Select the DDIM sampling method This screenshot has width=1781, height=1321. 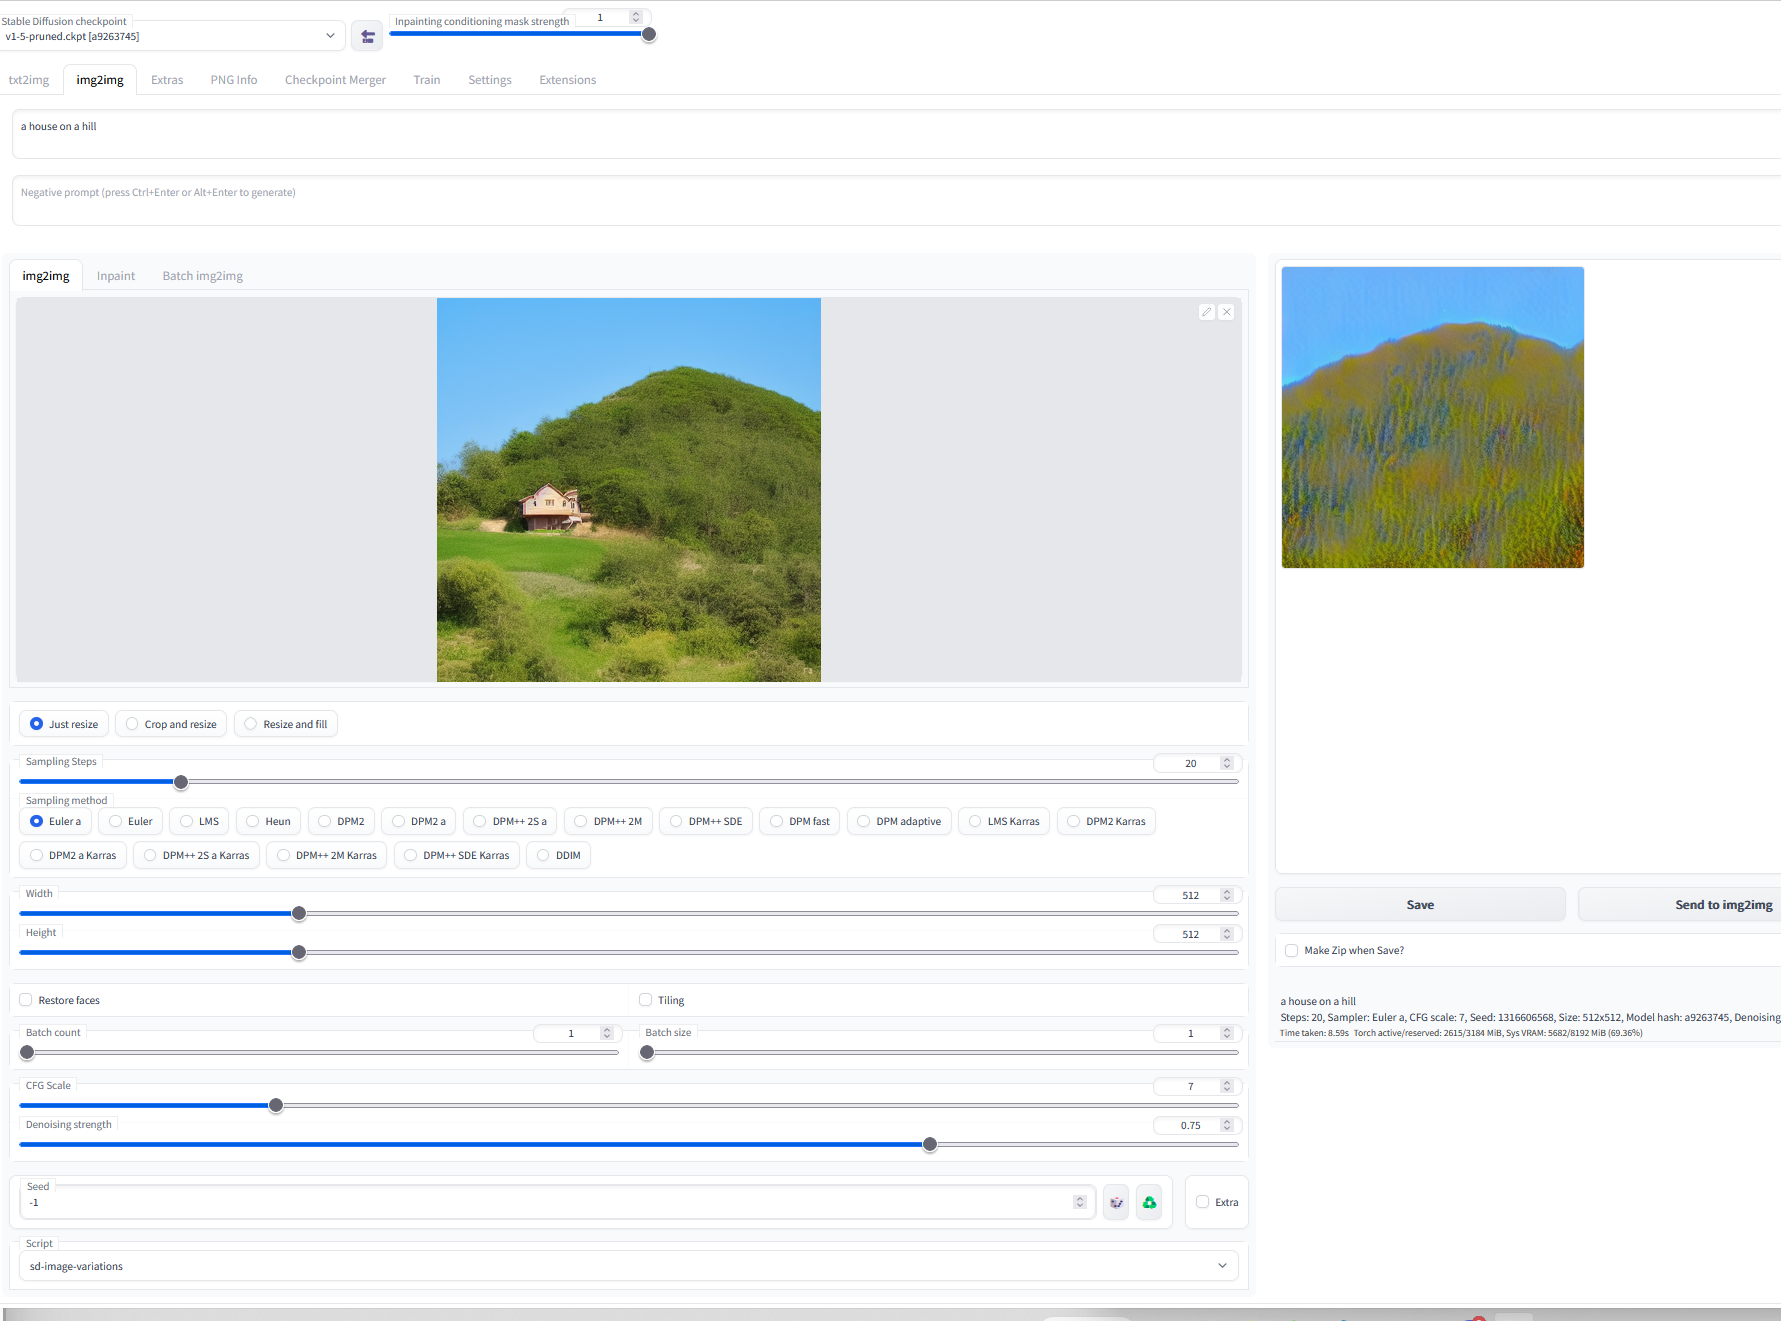tap(541, 855)
